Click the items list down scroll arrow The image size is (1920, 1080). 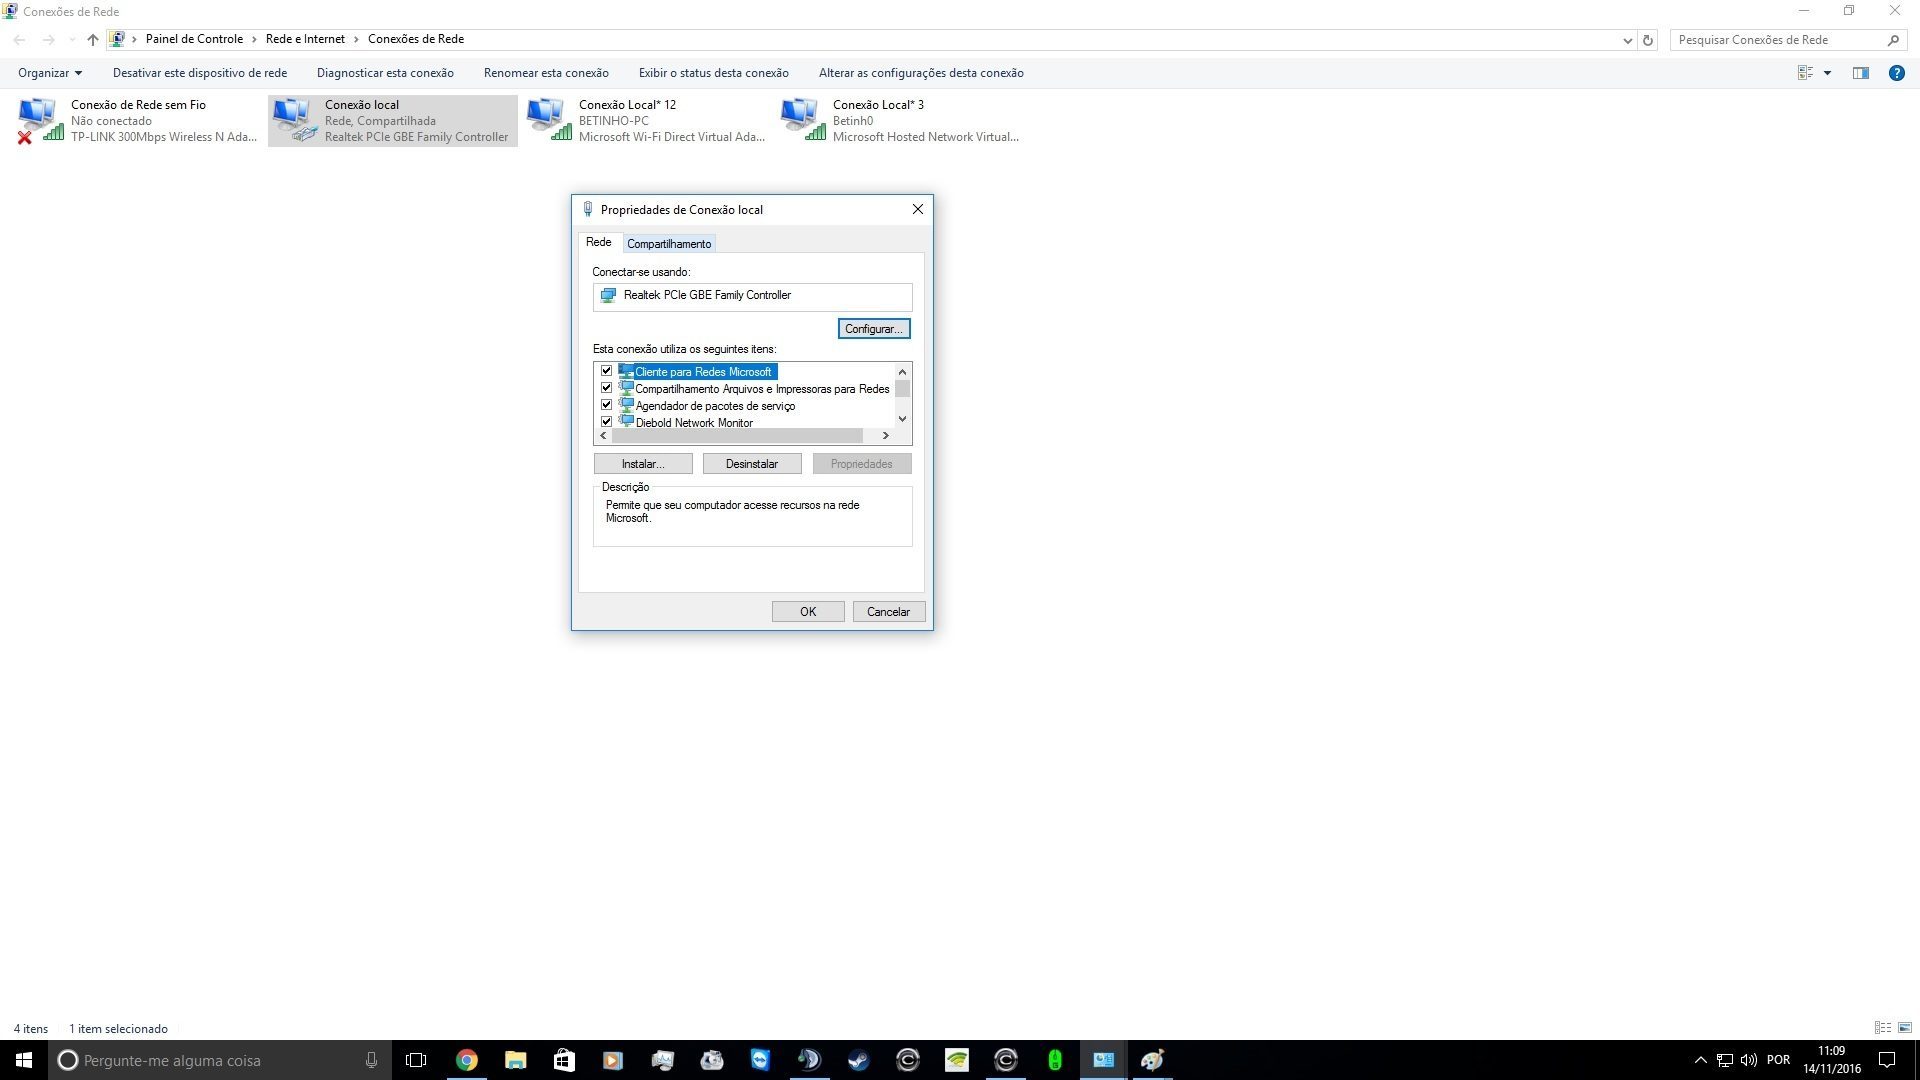pyautogui.click(x=902, y=419)
